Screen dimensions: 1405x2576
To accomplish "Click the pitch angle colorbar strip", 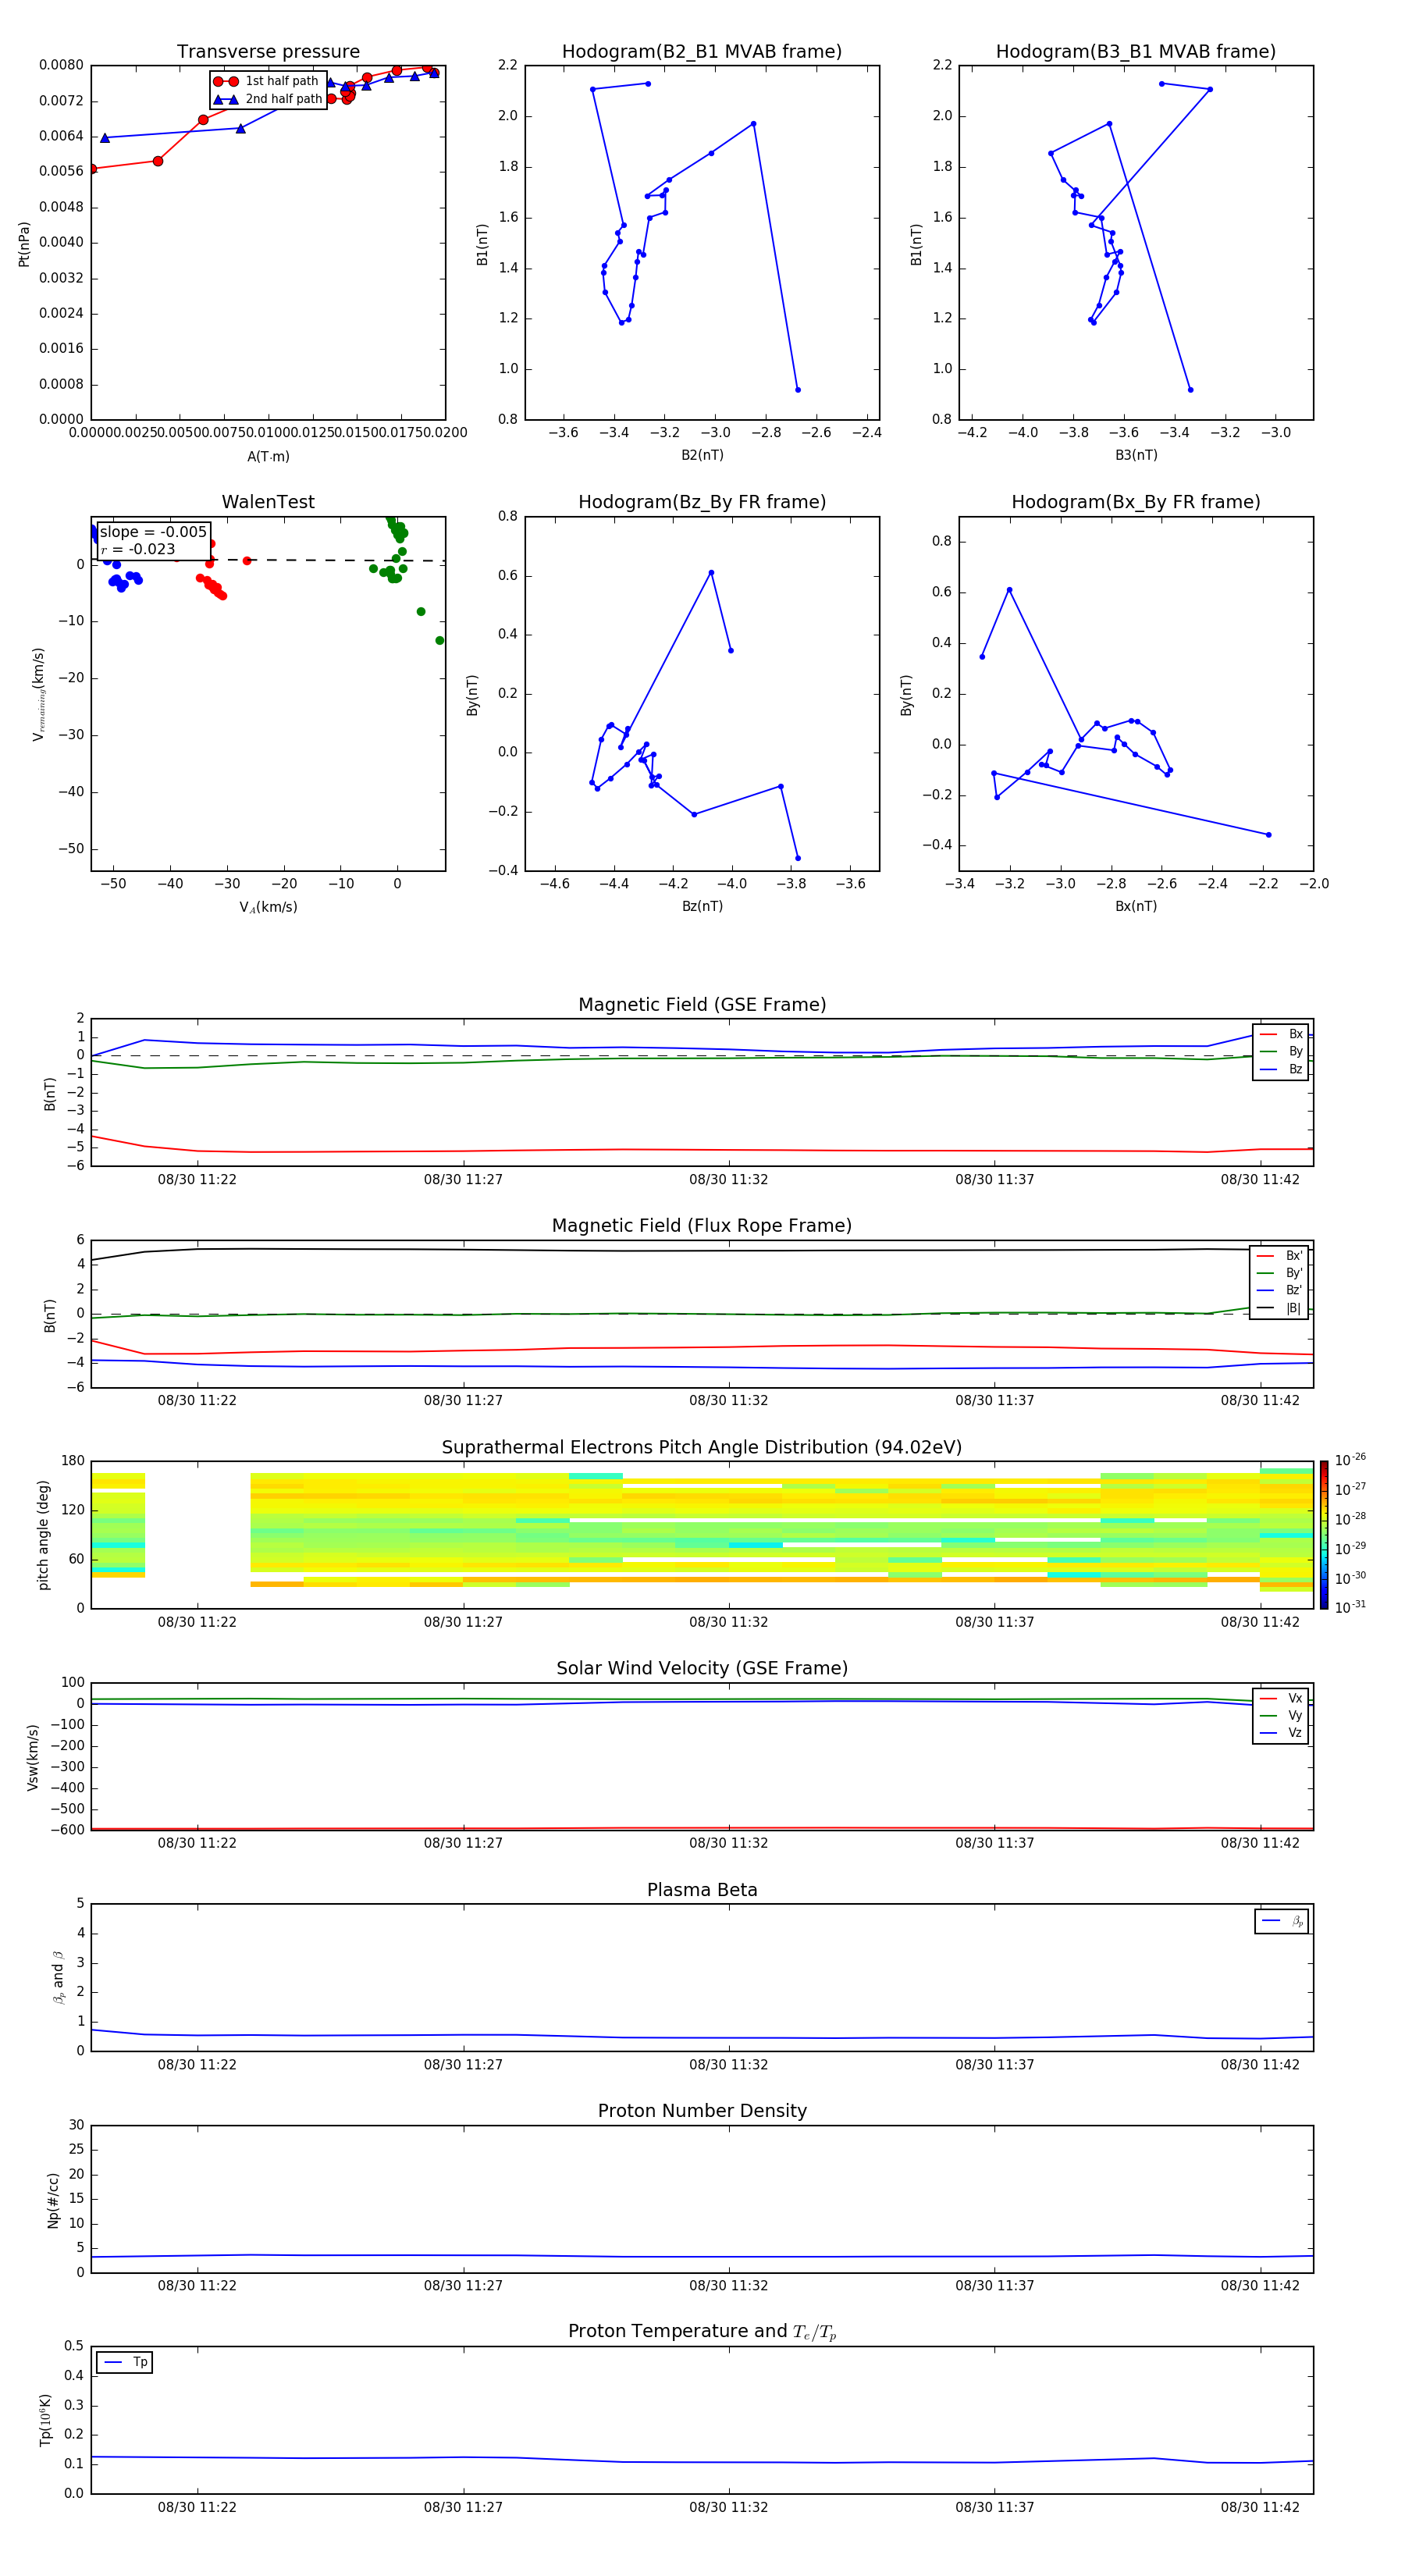I will 1324,1535.
